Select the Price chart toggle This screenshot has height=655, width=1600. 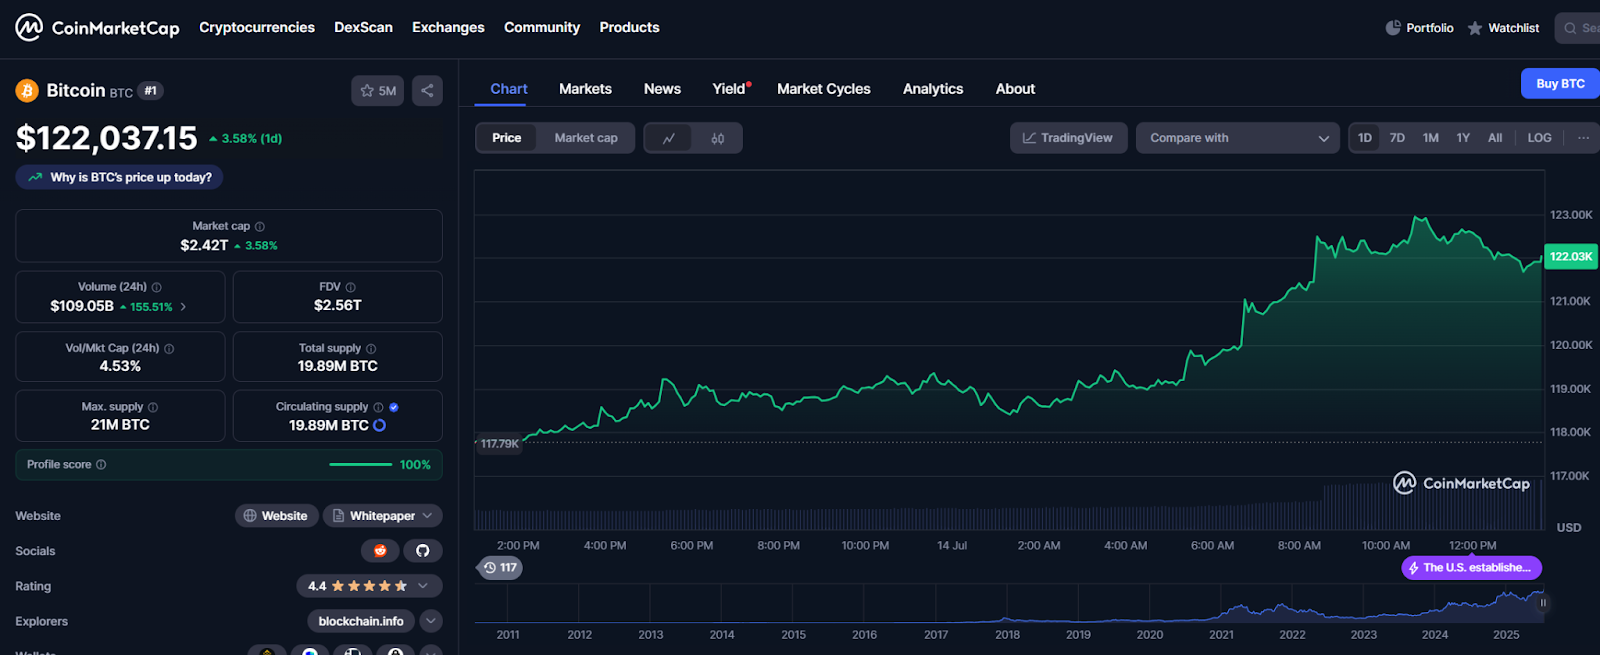(x=506, y=138)
